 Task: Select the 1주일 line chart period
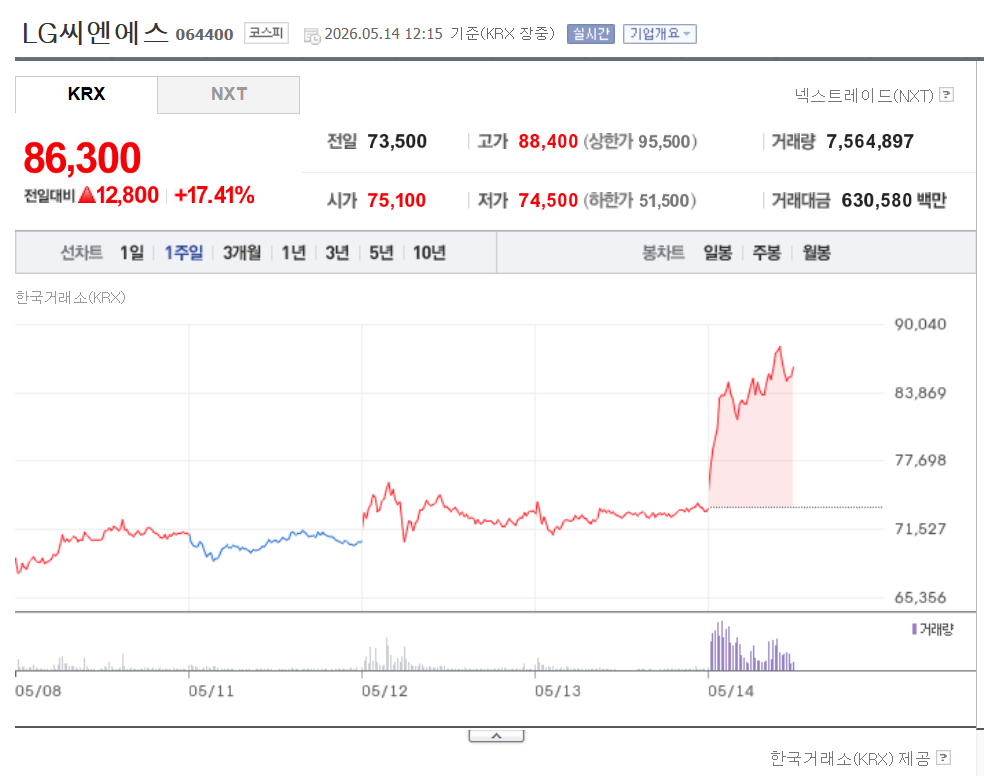184,253
